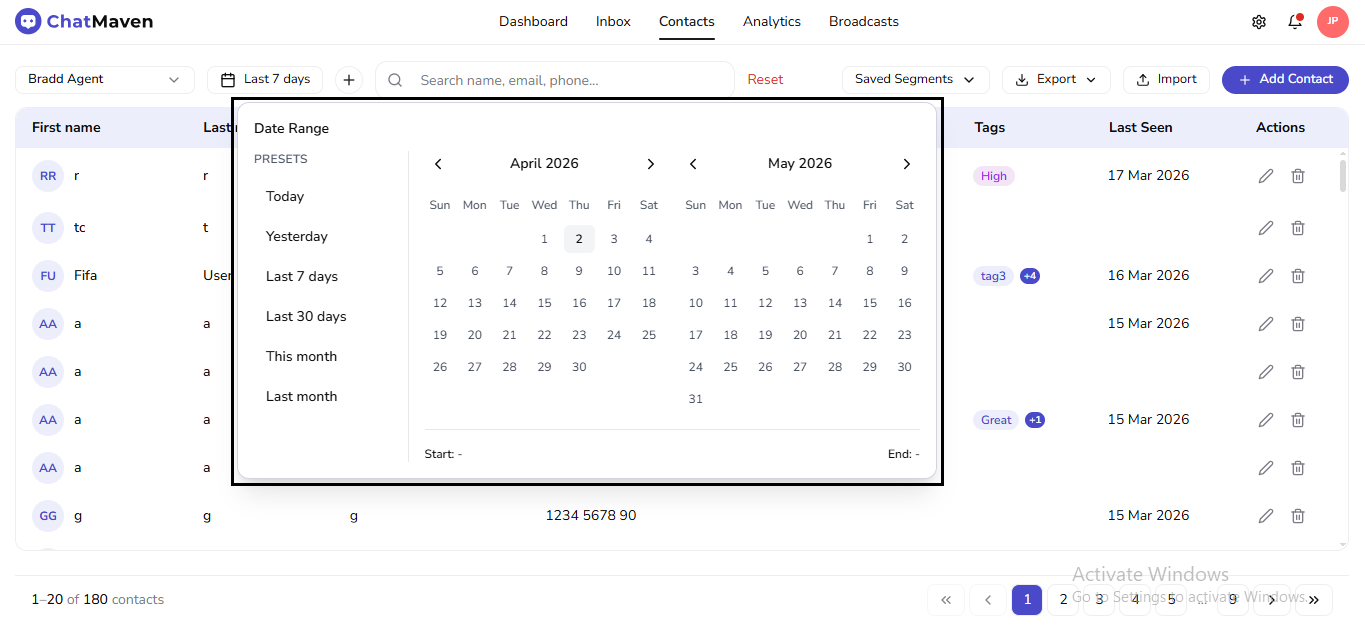Select April 2 in the calendar

point(579,239)
